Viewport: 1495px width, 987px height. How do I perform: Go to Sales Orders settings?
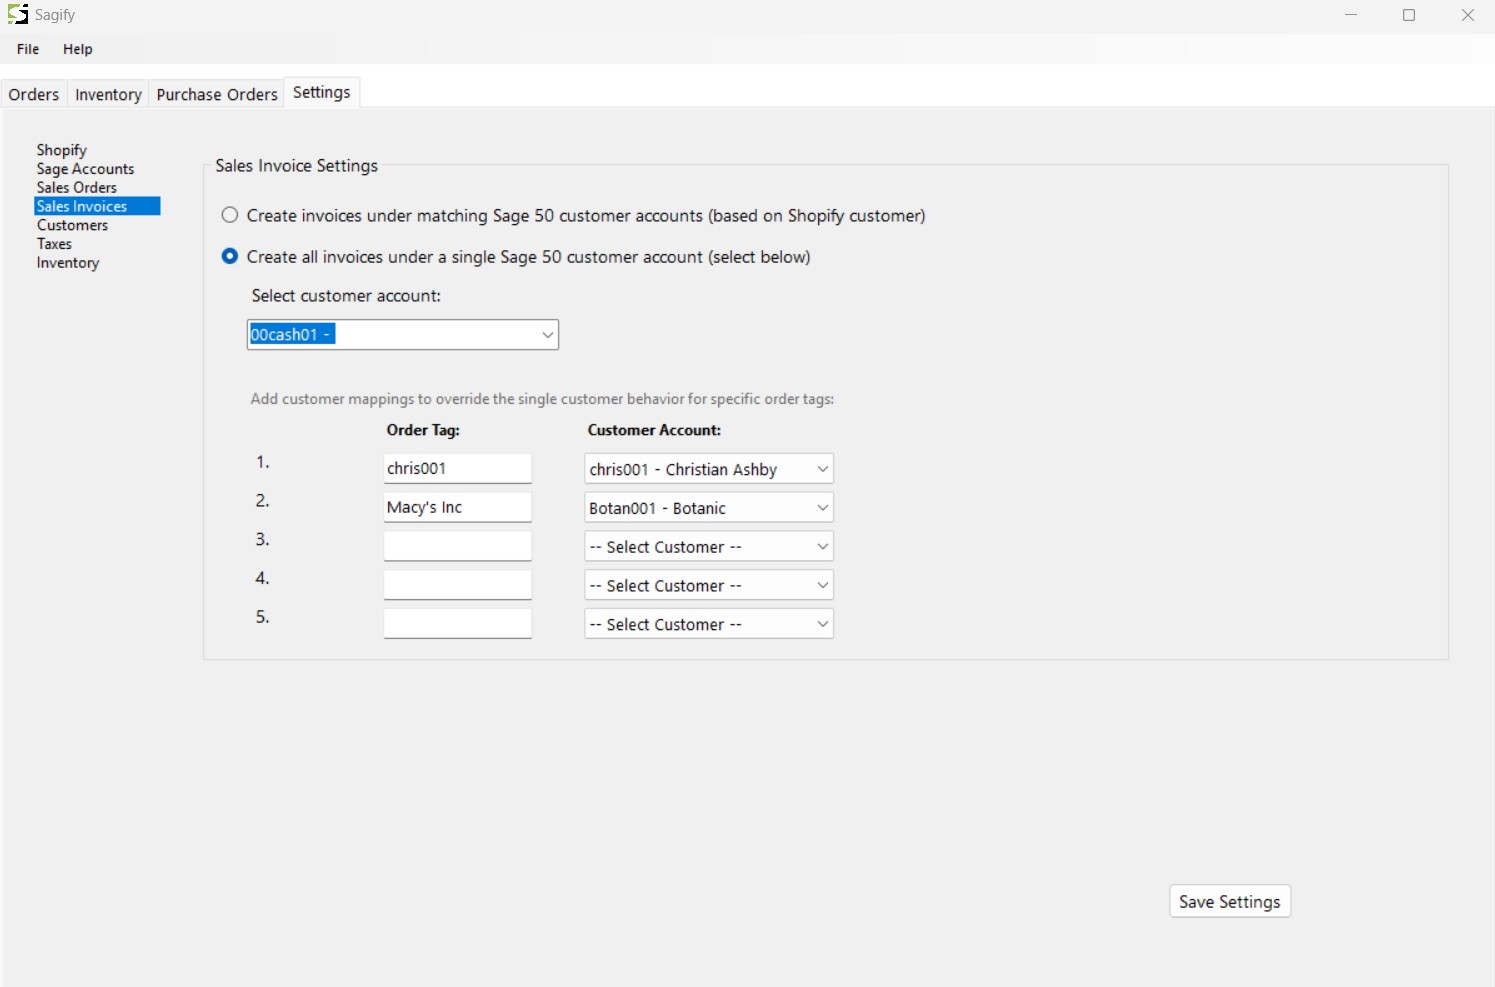(x=77, y=187)
